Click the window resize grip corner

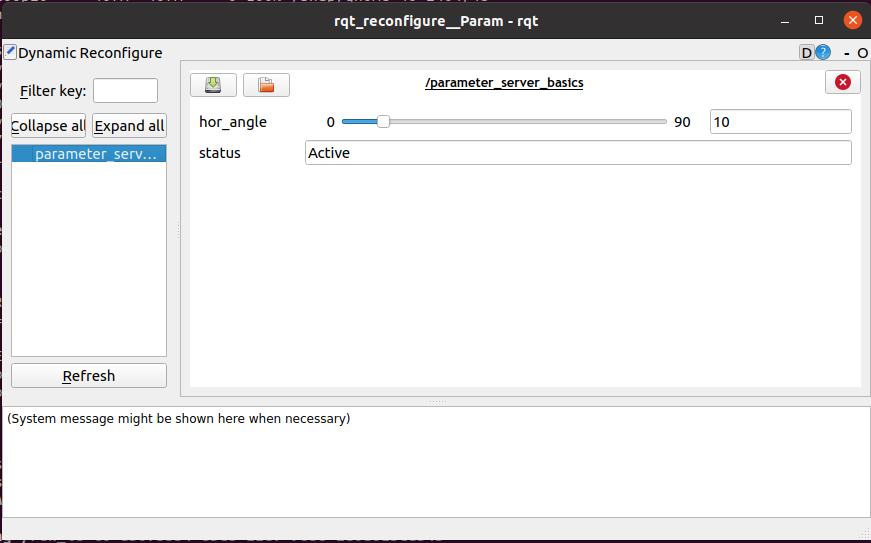[x=864, y=534]
